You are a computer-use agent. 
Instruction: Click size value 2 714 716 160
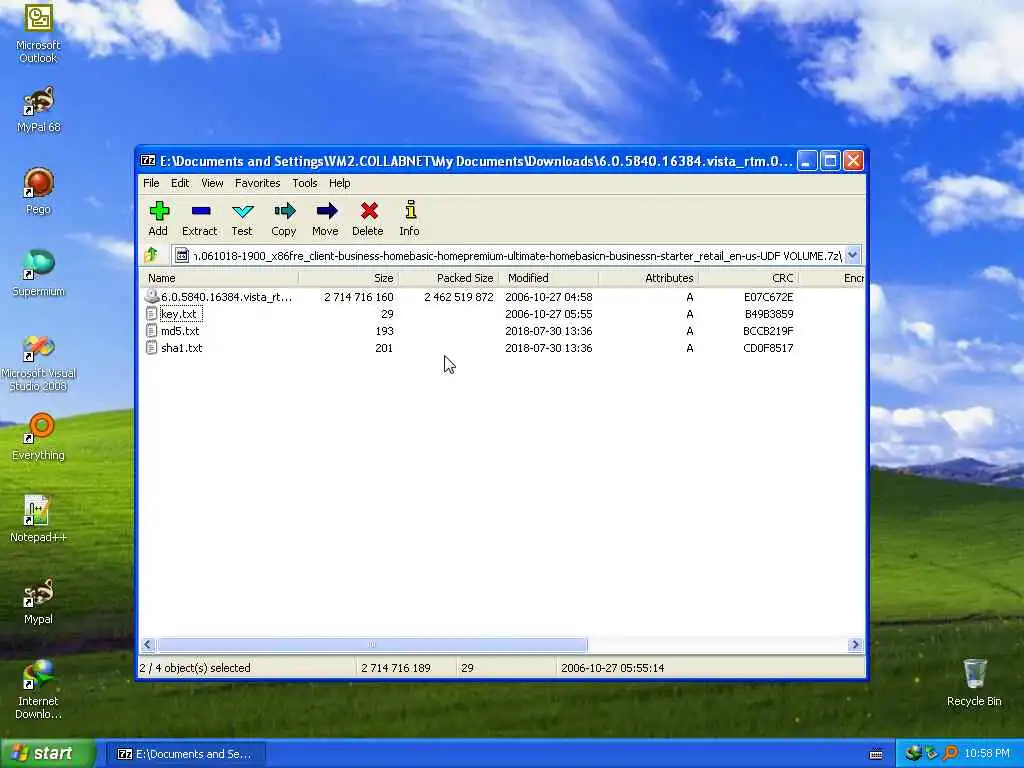pyautogui.click(x=359, y=297)
